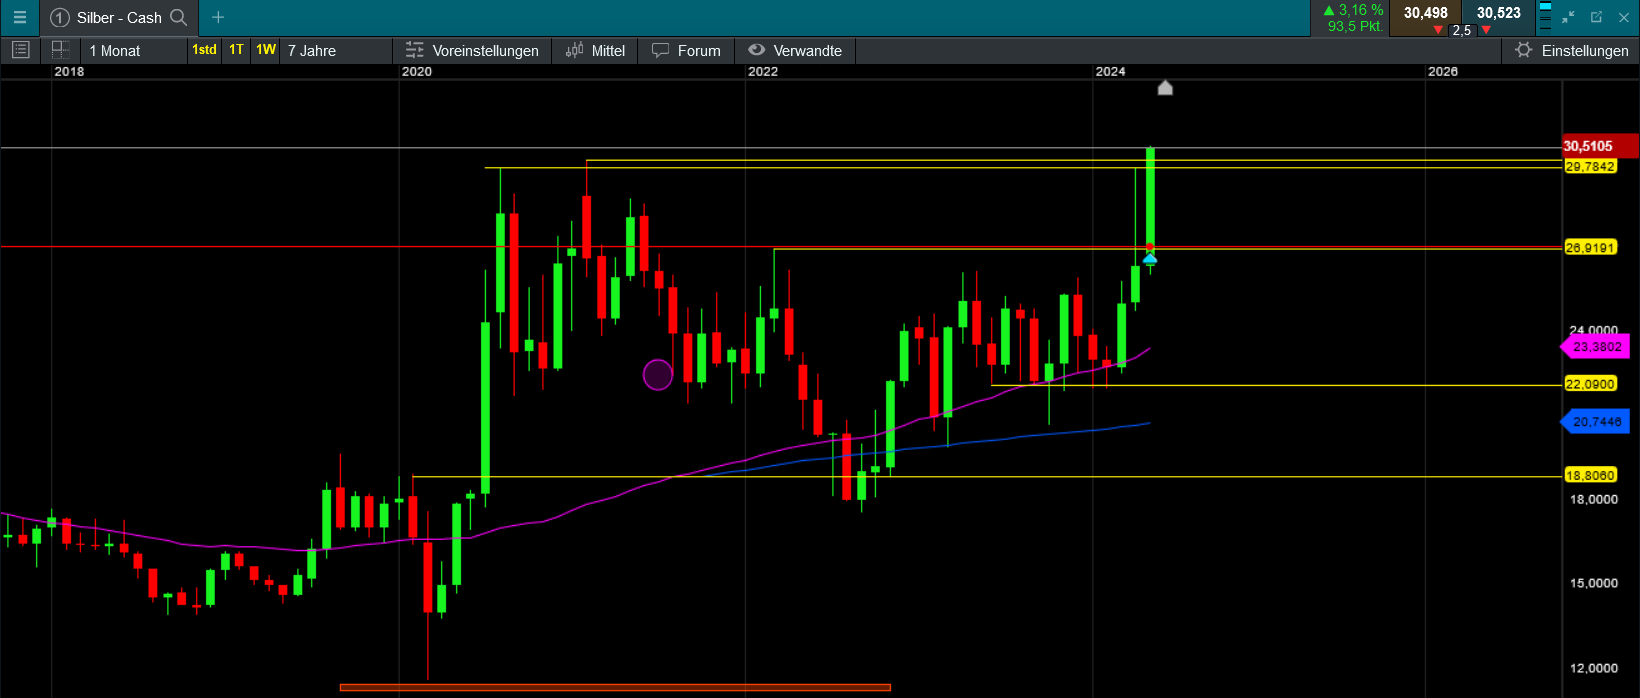The height and width of the screenshot is (698, 1640).
Task: Close the chart window
Action: click(x=1624, y=17)
